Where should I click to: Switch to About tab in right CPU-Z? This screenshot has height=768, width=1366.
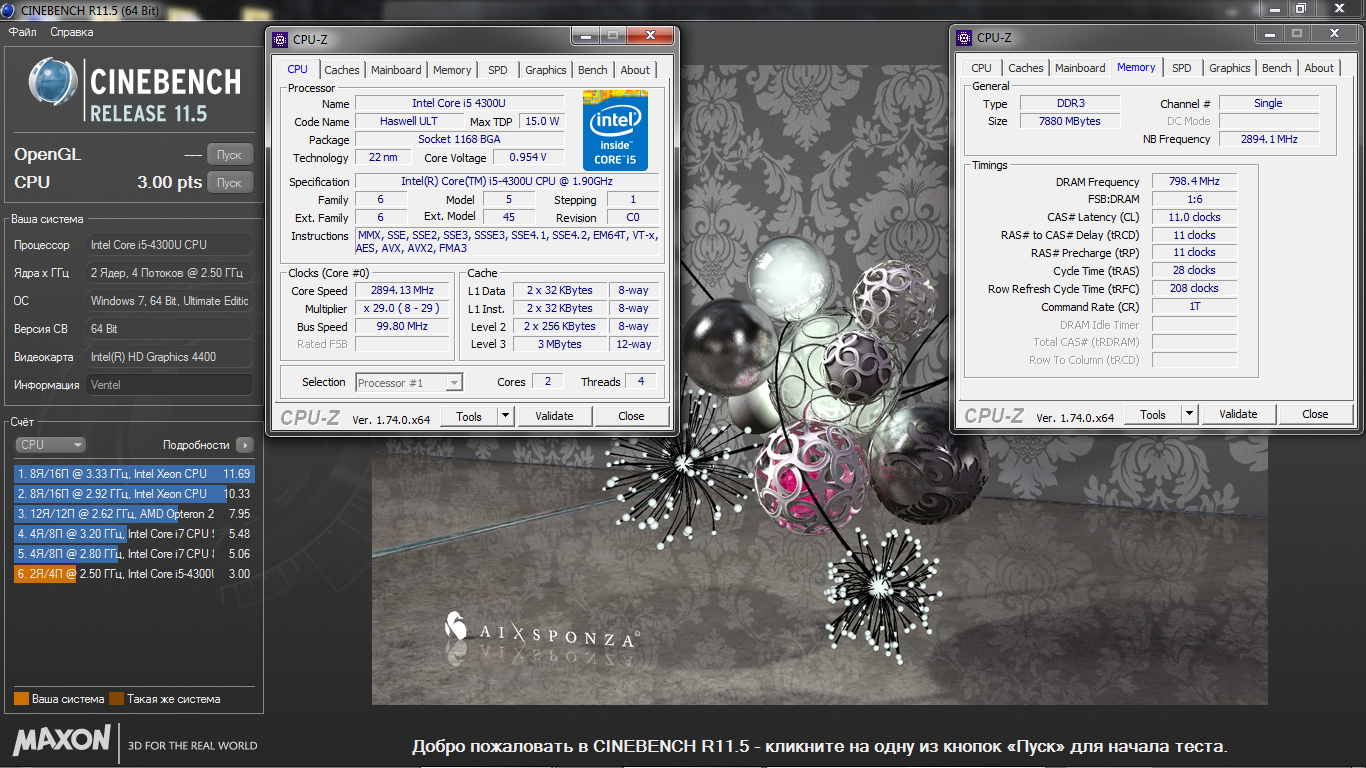(1319, 68)
